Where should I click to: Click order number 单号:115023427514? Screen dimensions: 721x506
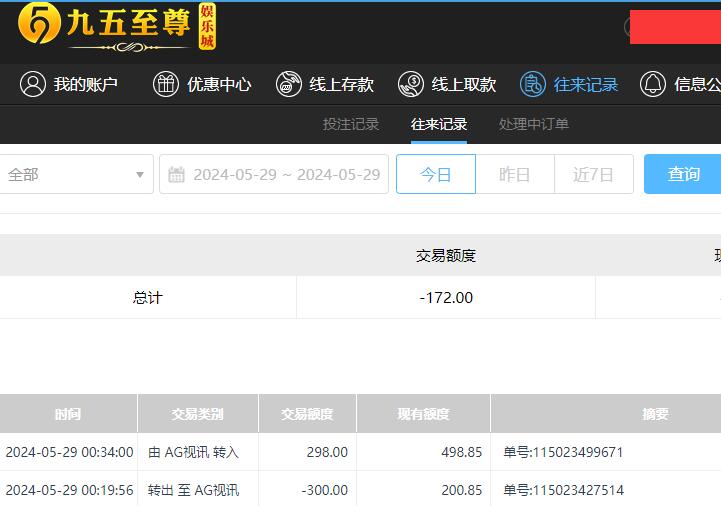click(x=564, y=490)
